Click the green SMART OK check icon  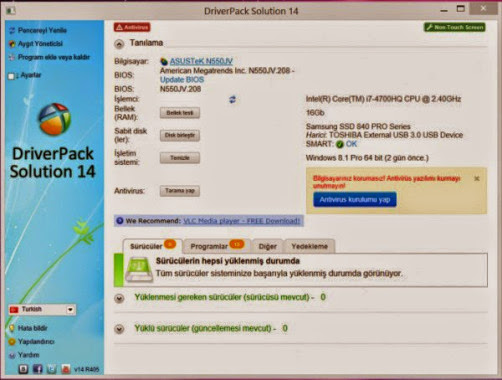click(340, 144)
